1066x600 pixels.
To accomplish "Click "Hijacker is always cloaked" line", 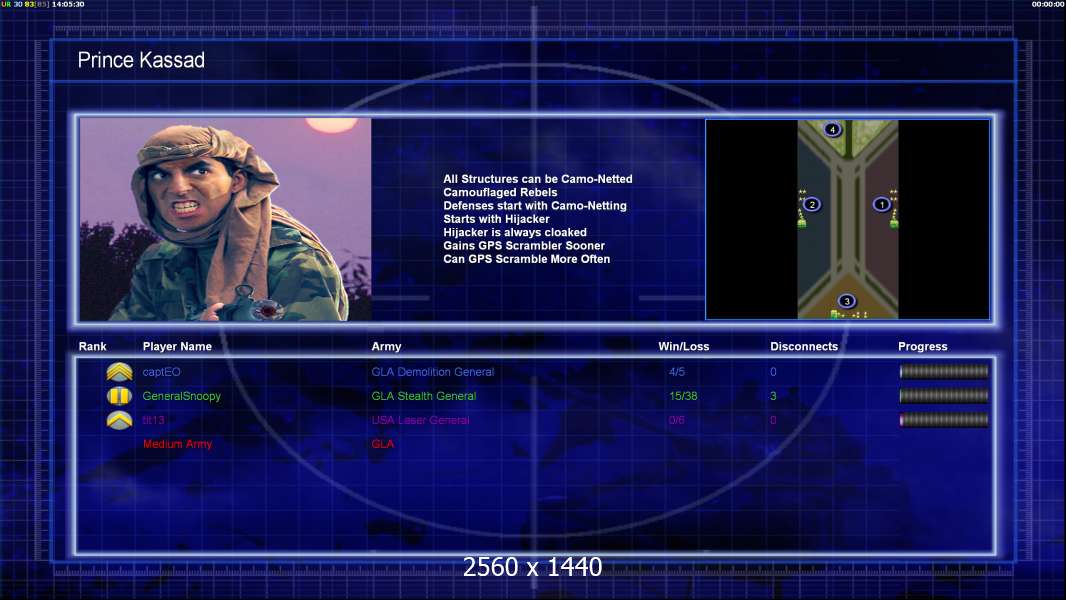I will 515,232.
